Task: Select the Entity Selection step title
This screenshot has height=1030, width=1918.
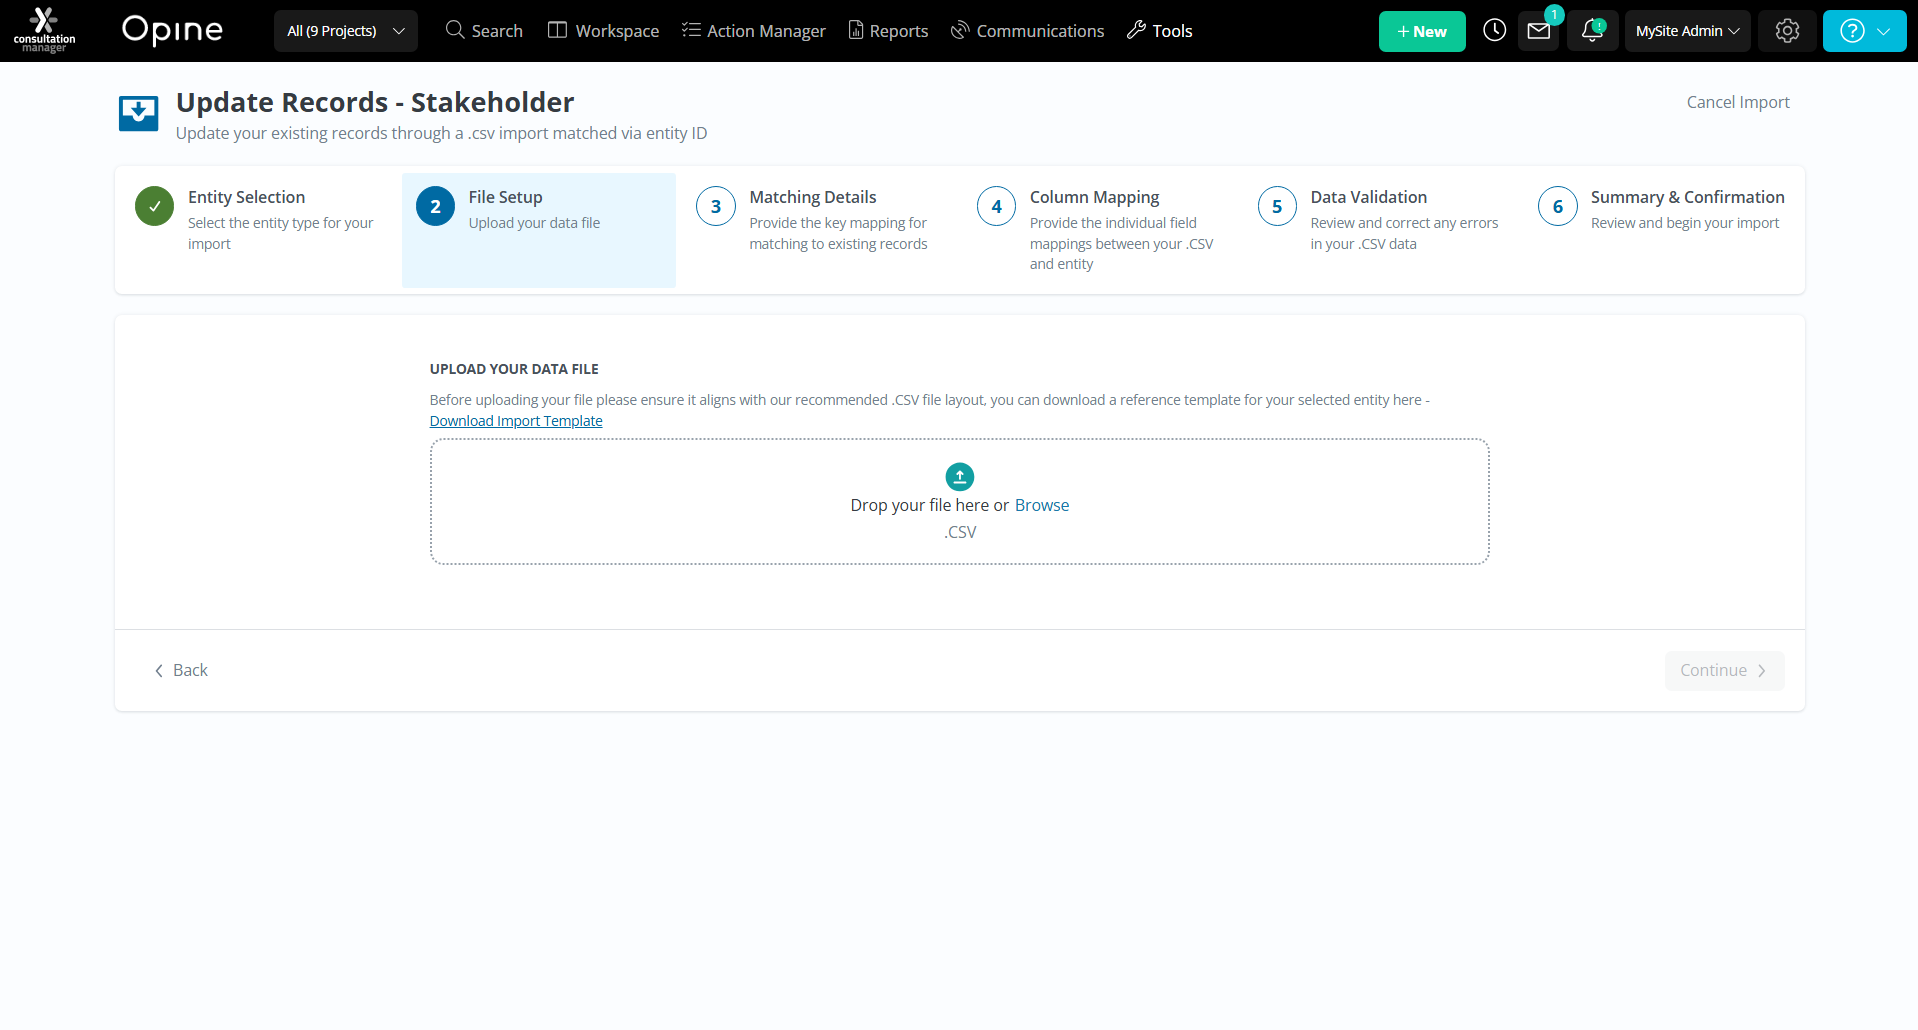Action: 246,197
